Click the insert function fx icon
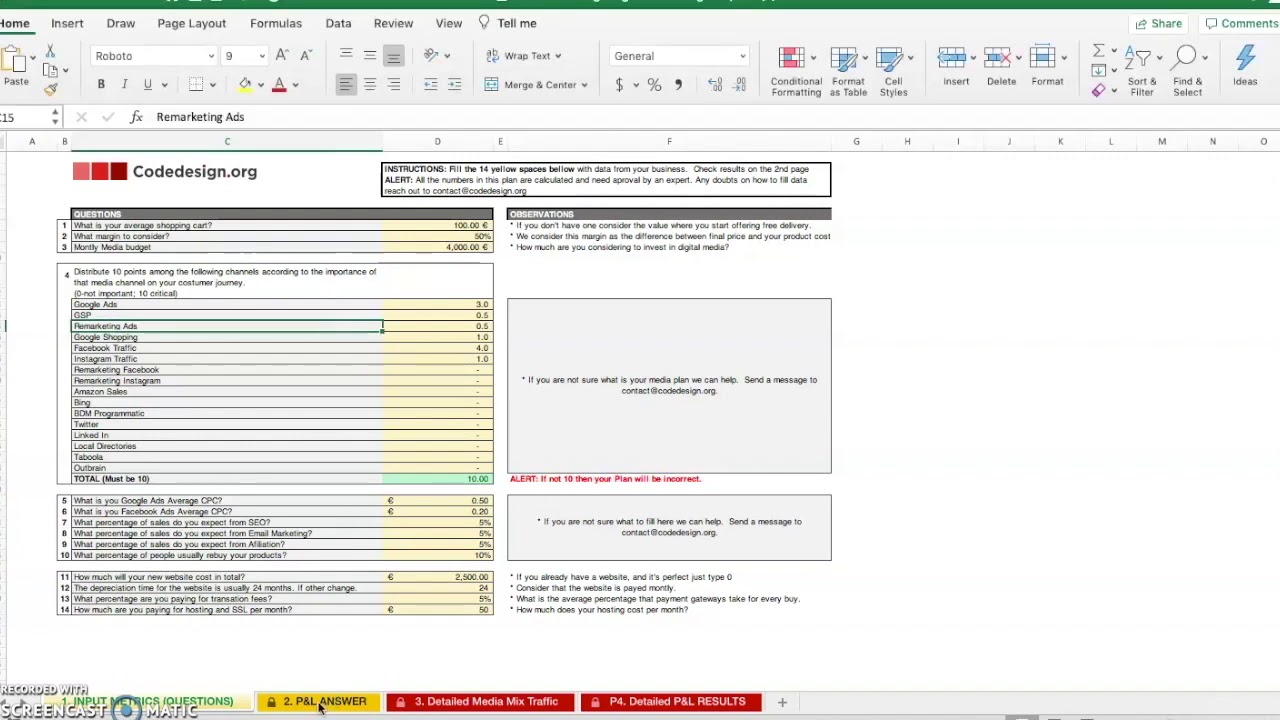The image size is (1280, 720). [135, 117]
